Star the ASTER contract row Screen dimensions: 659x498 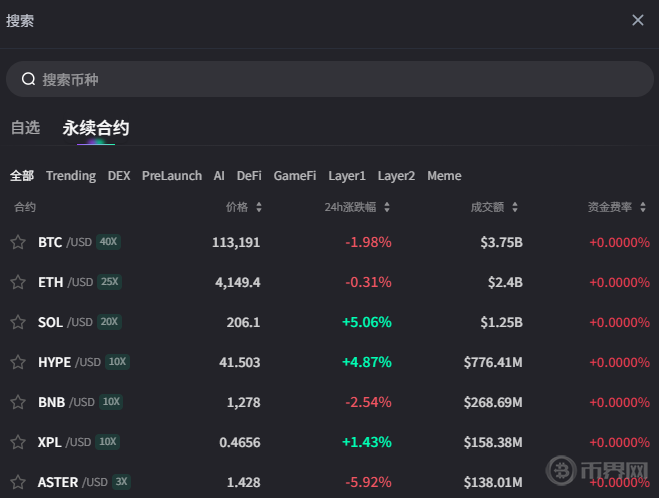pyautogui.click(x=18, y=482)
